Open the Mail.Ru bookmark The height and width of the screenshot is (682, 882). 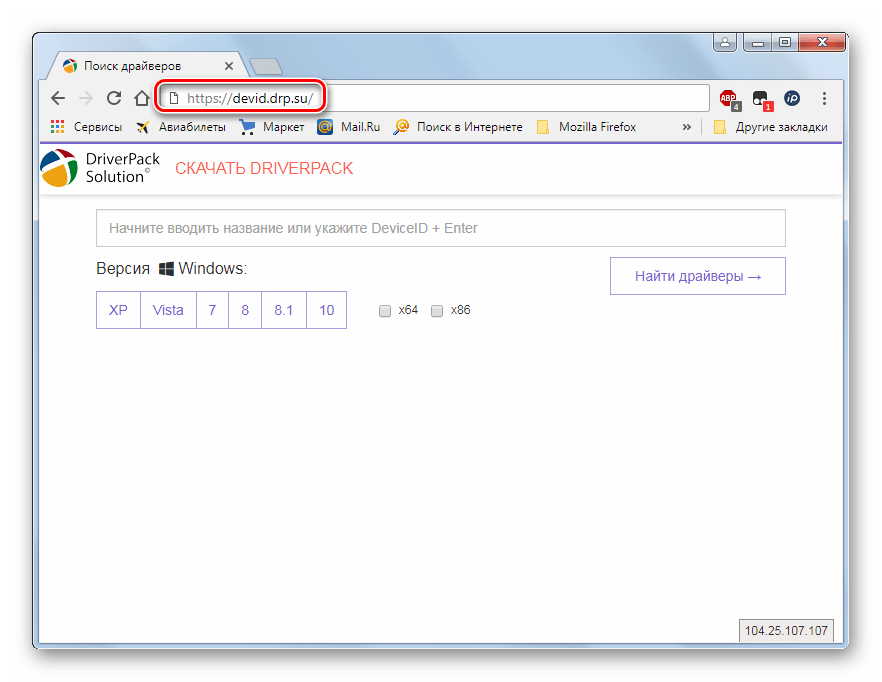click(349, 127)
